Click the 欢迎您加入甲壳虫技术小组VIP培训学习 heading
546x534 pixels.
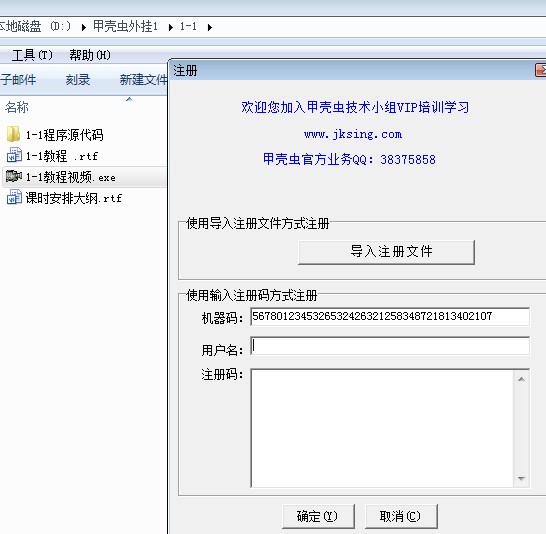(x=355, y=107)
